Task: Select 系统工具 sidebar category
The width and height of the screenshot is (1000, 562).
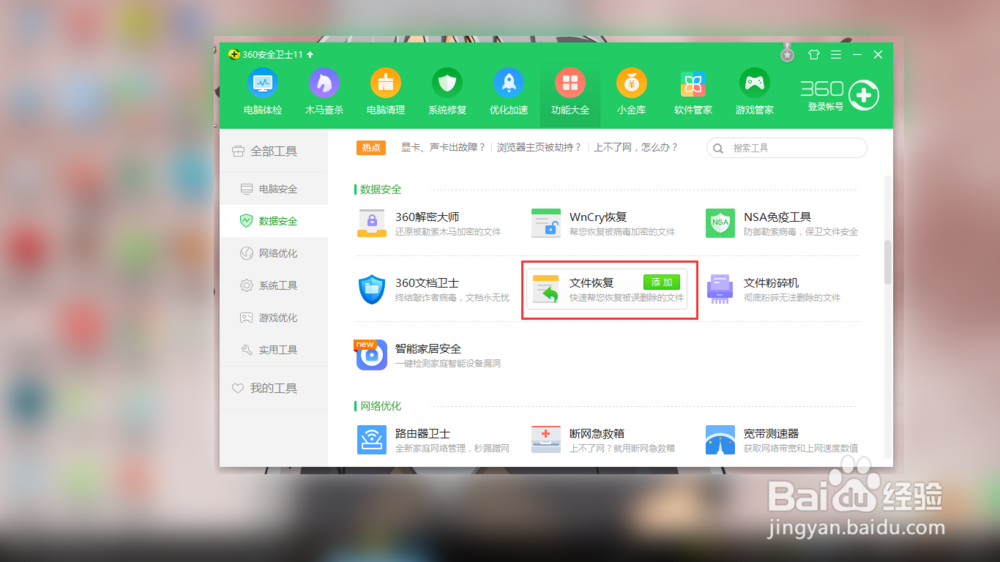Action: click(274, 285)
